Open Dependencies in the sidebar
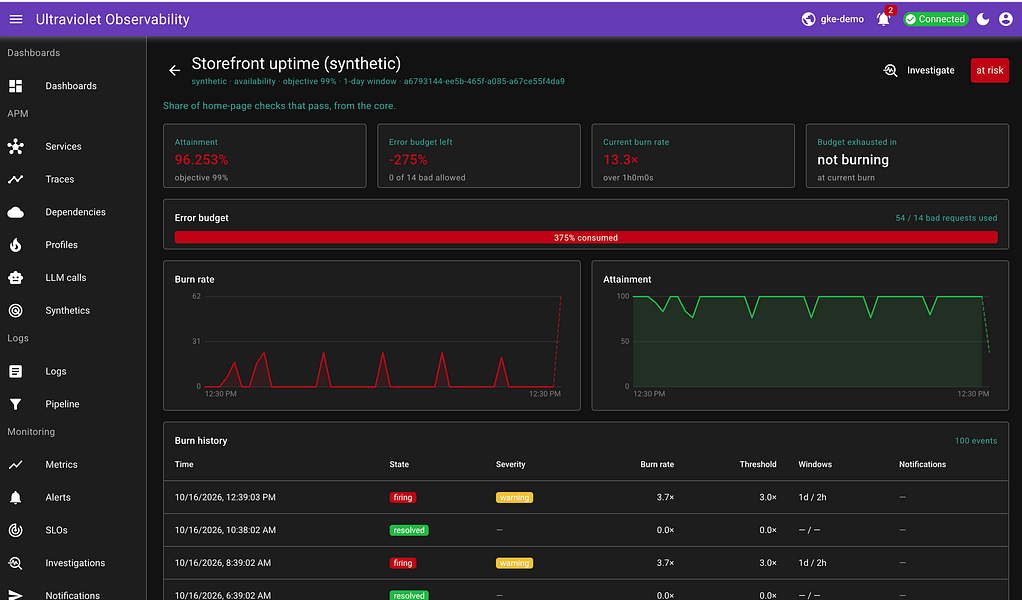1022x600 pixels. click(x=75, y=212)
